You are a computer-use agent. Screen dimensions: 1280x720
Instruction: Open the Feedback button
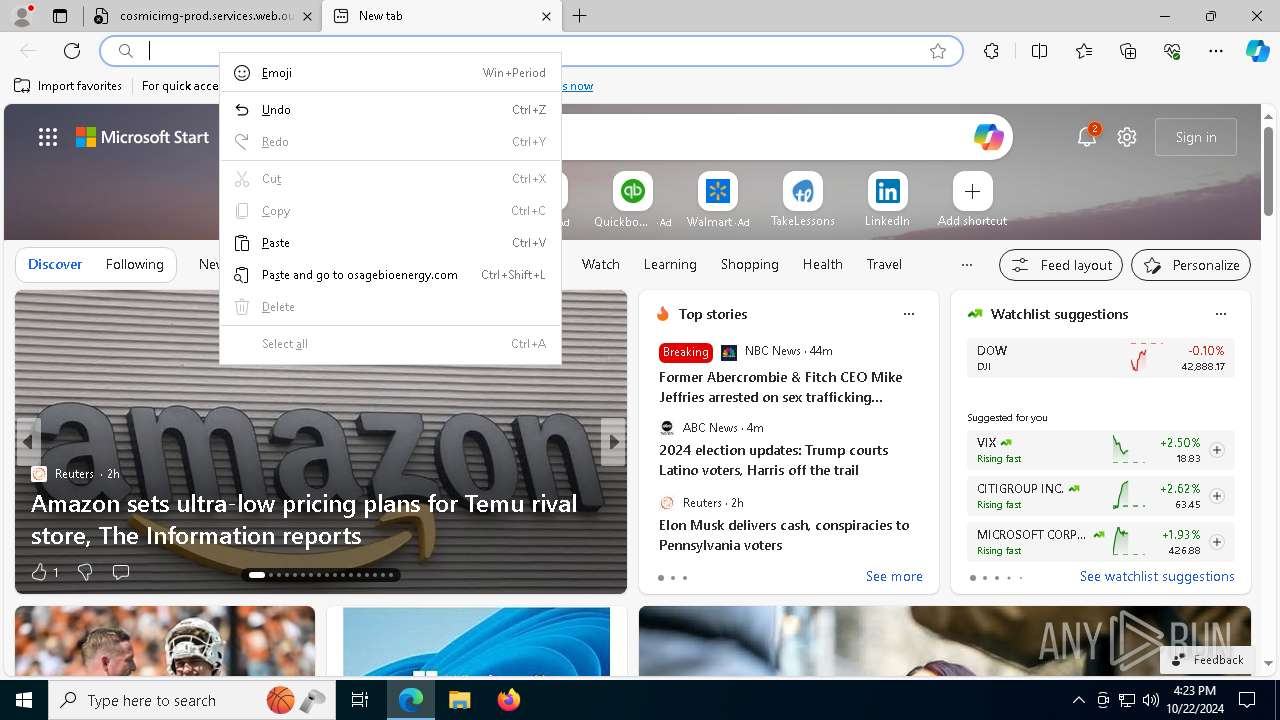1207,660
